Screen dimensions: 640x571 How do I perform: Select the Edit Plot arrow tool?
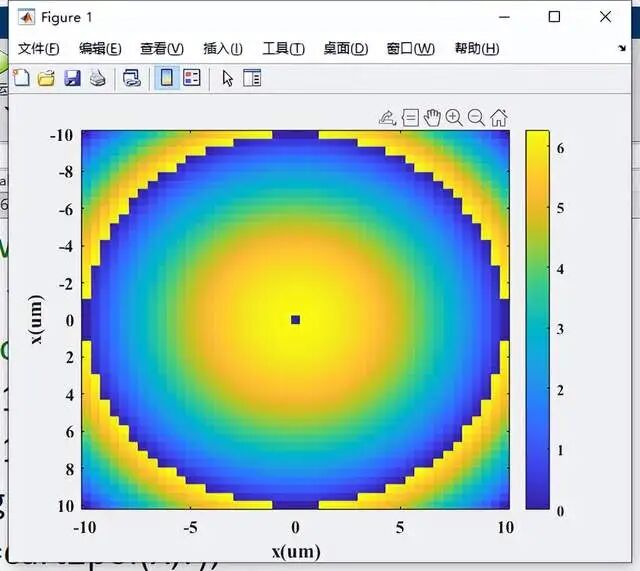coord(226,78)
